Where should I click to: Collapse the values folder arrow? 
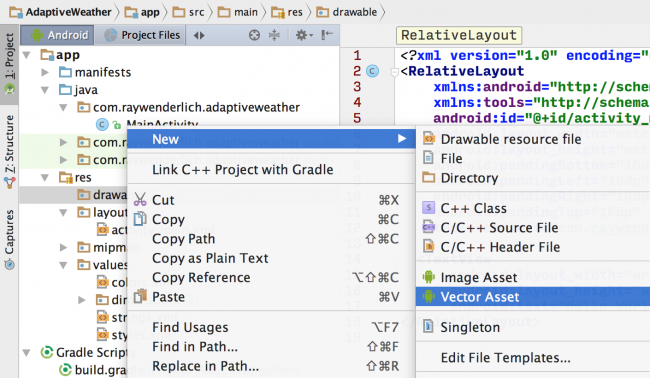(63, 265)
